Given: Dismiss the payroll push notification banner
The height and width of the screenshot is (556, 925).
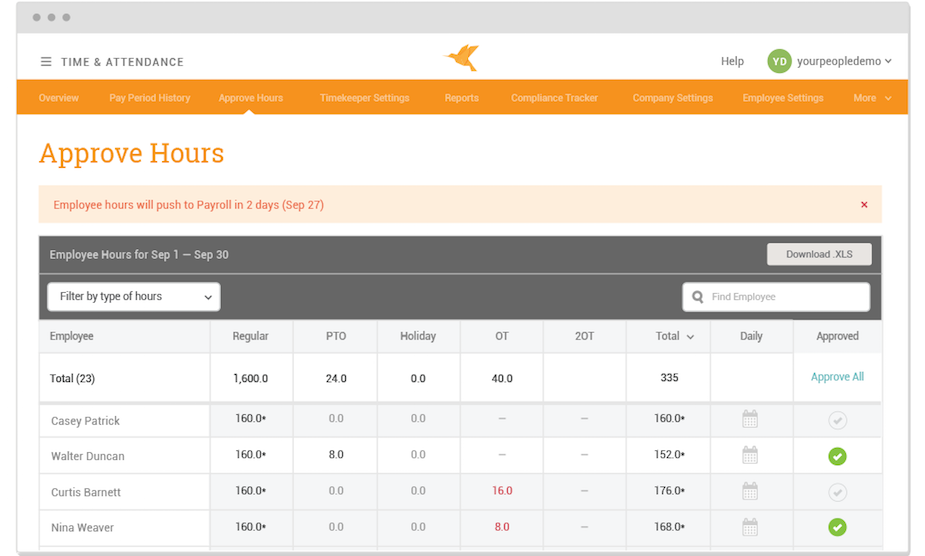Looking at the screenshot, I should (864, 205).
